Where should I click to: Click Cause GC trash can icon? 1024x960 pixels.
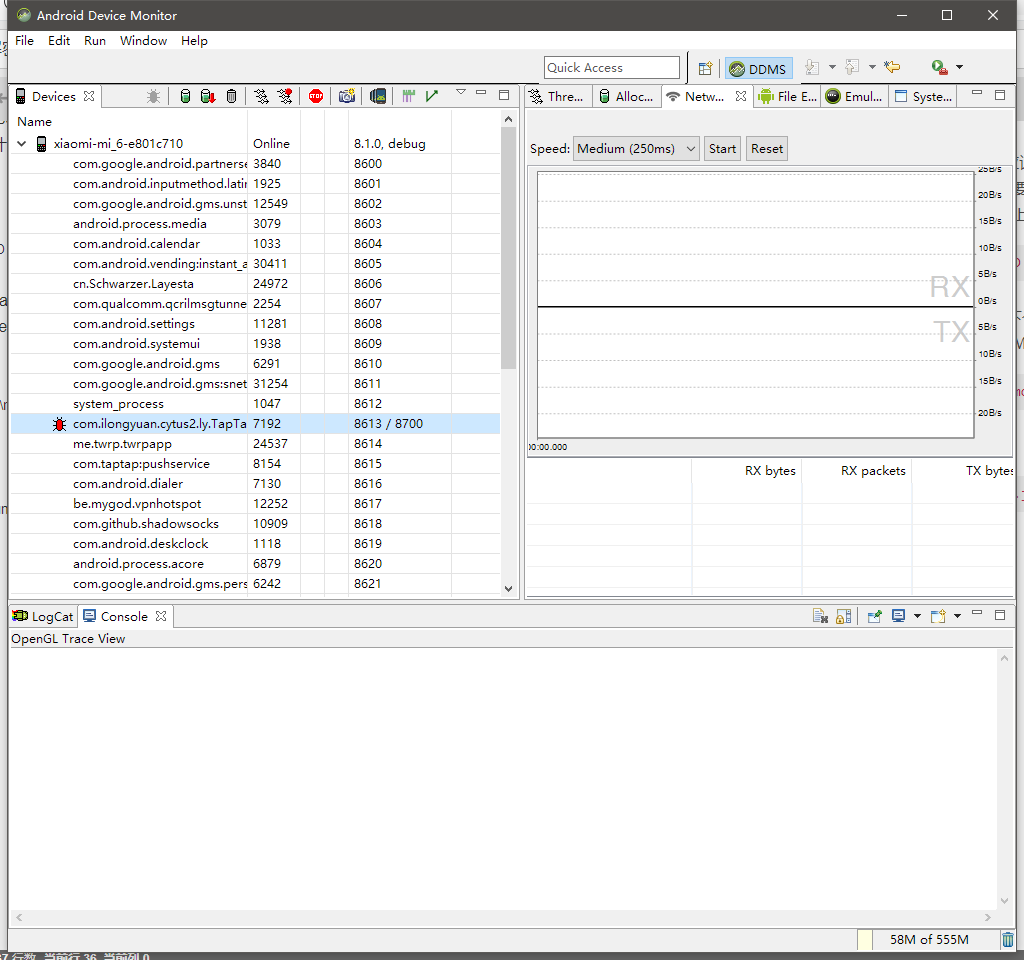coord(231,97)
